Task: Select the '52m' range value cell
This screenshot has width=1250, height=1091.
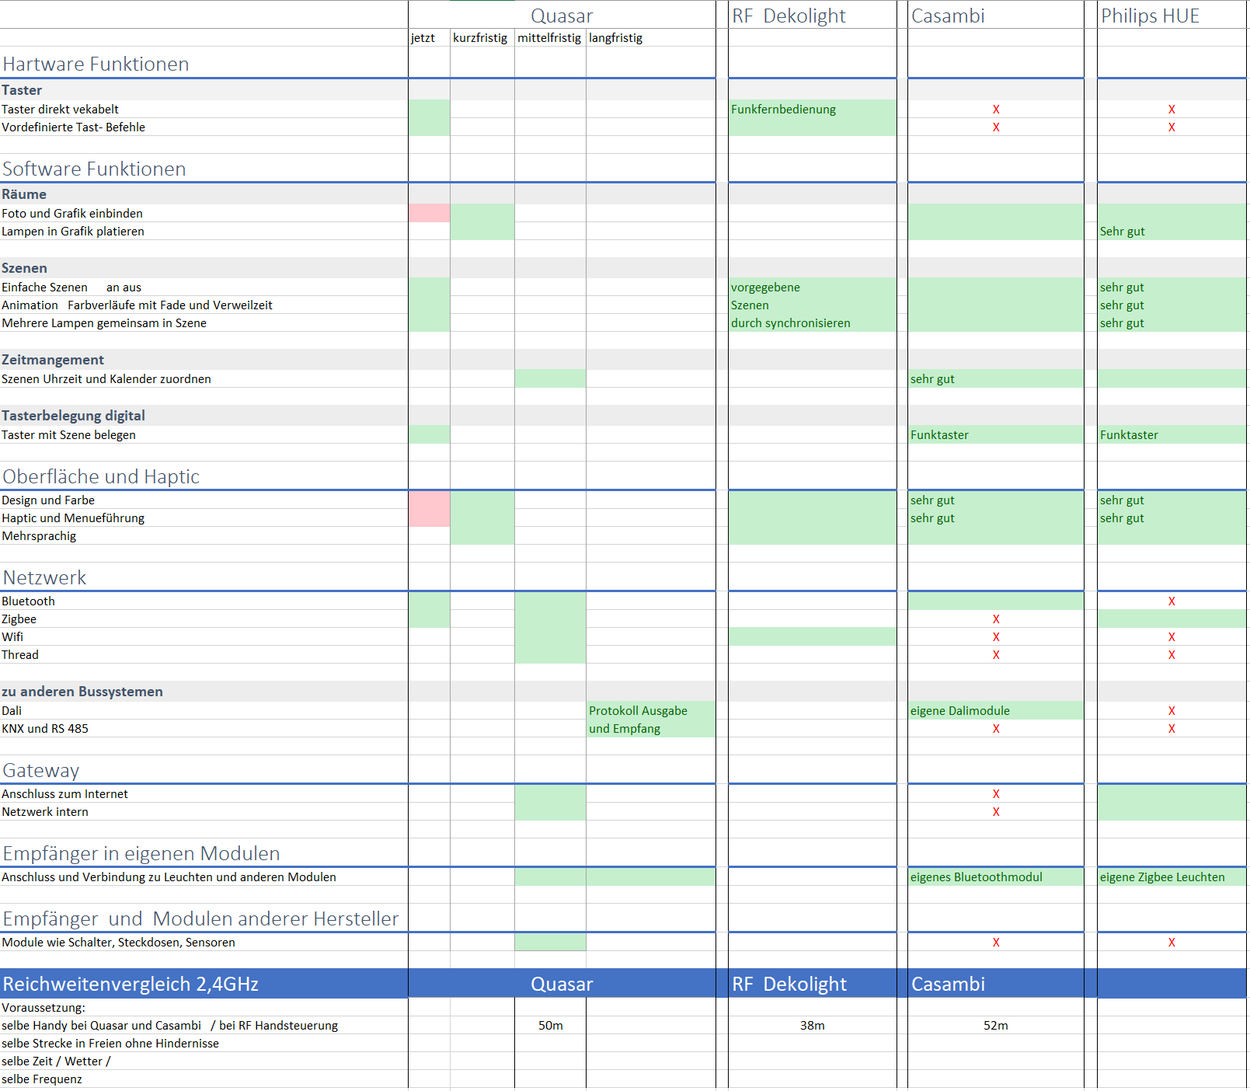Action: click(996, 1026)
